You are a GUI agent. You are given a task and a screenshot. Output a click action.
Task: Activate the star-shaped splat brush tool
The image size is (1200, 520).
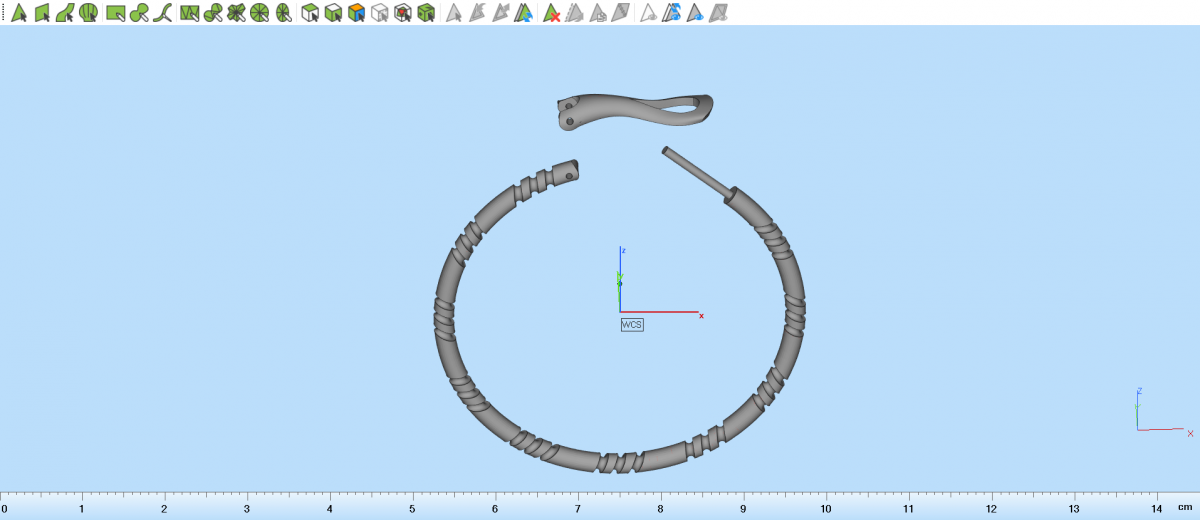pyautogui.click(x=236, y=13)
